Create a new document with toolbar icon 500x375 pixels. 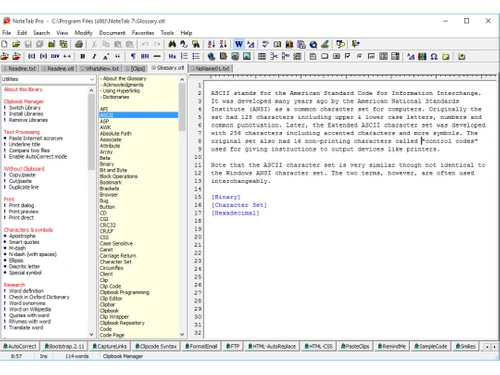4,44
